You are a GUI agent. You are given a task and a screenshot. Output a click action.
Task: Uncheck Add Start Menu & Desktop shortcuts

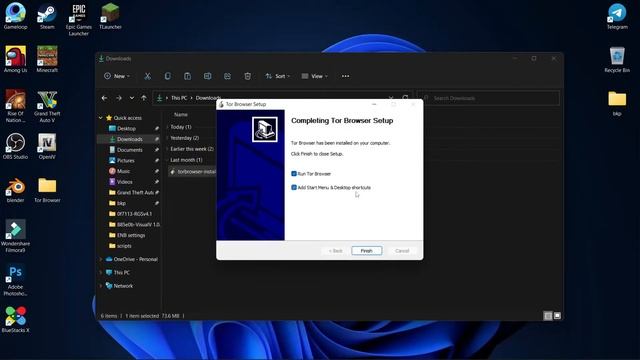point(294,187)
